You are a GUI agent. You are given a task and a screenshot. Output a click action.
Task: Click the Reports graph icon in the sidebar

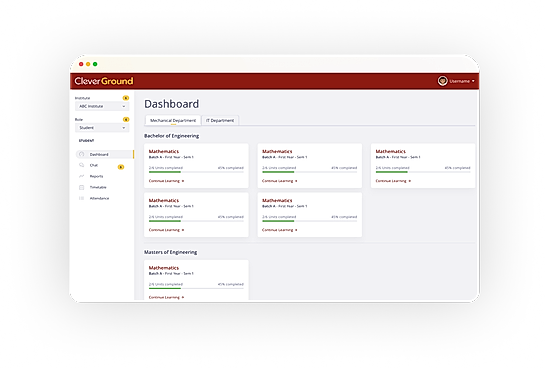point(81,176)
